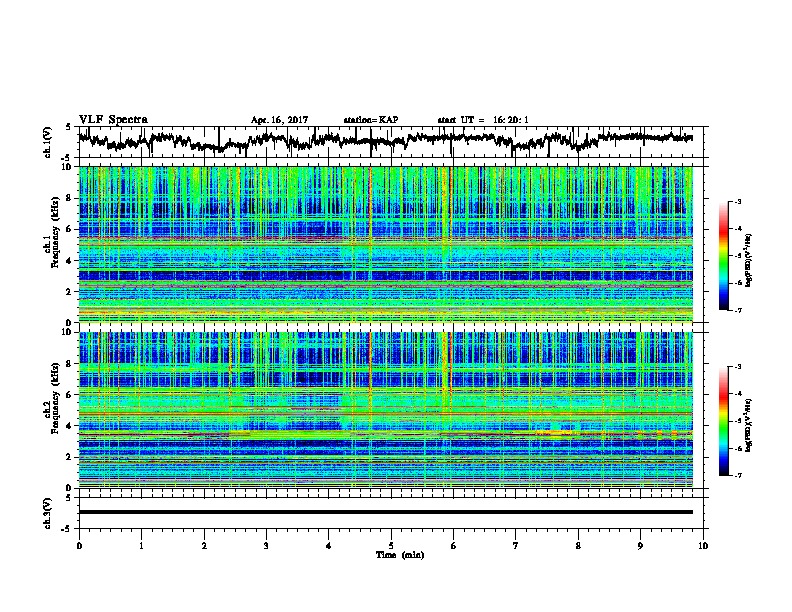Click time axis tick label "2"
Screen dimensions: 792x612
(204, 546)
